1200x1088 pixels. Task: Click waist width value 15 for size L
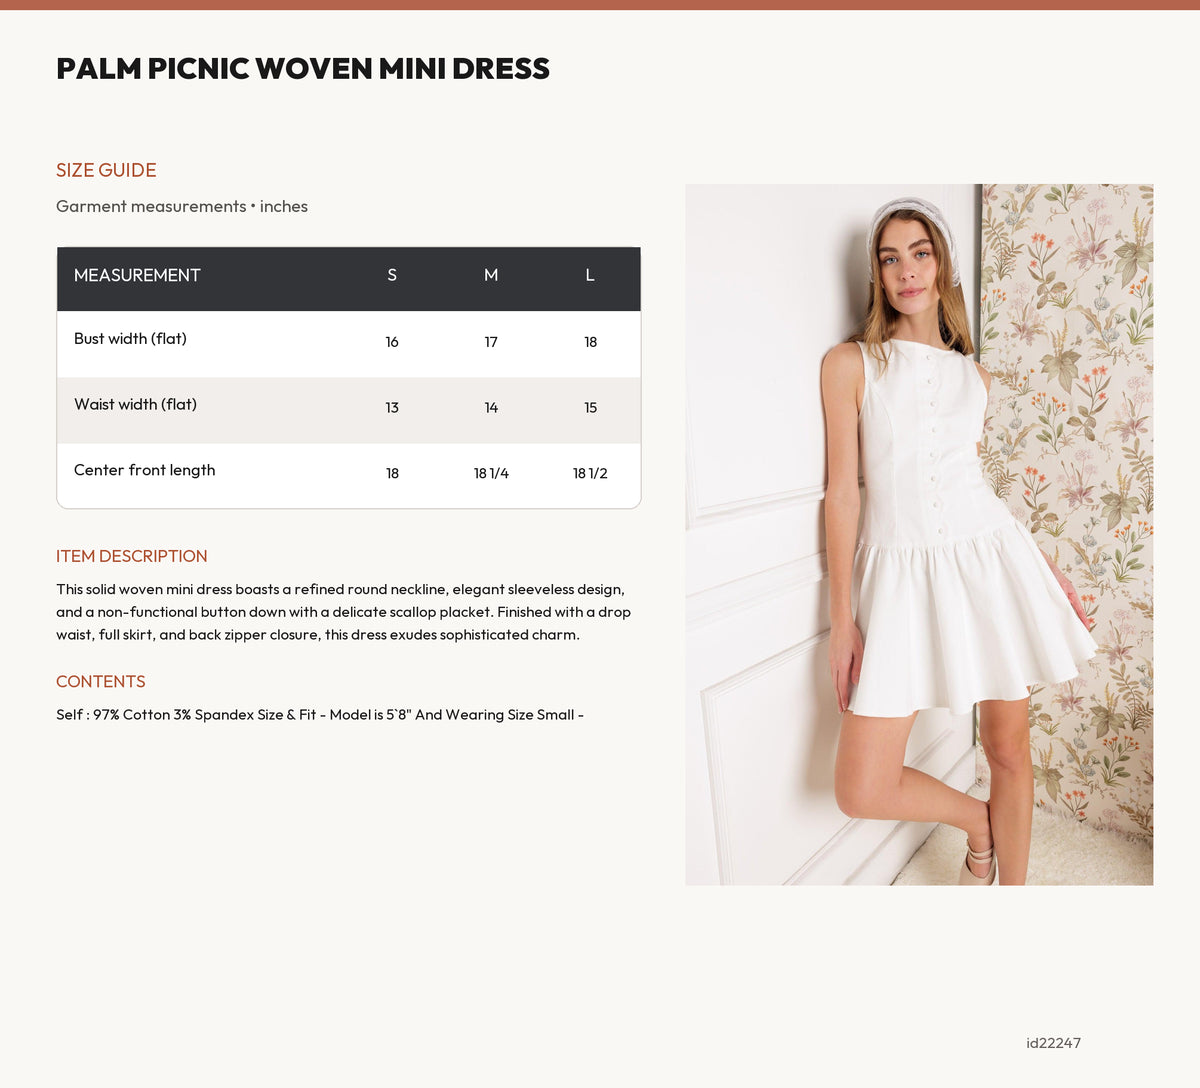pyautogui.click(x=590, y=408)
